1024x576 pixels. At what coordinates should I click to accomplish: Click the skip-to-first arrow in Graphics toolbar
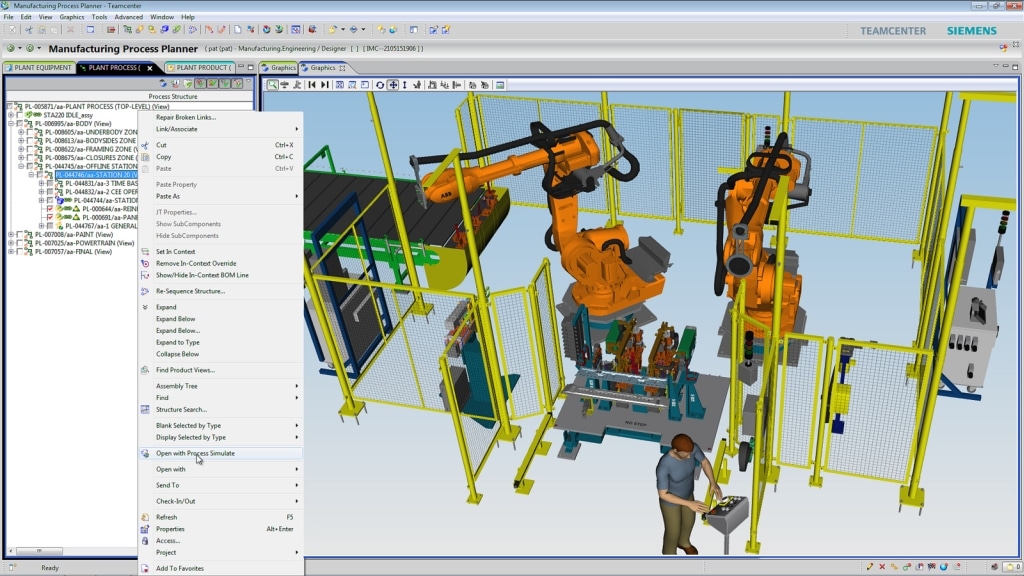312,85
